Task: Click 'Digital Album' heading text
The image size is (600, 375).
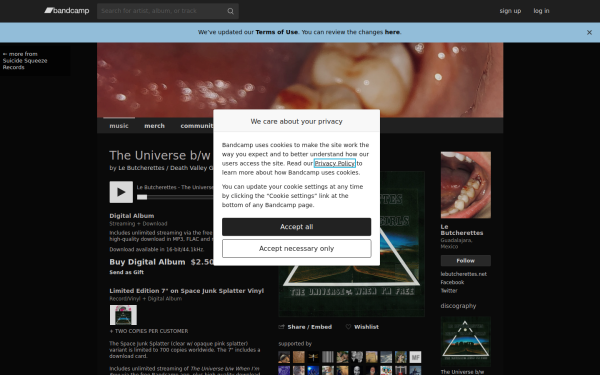Action: click(x=132, y=216)
